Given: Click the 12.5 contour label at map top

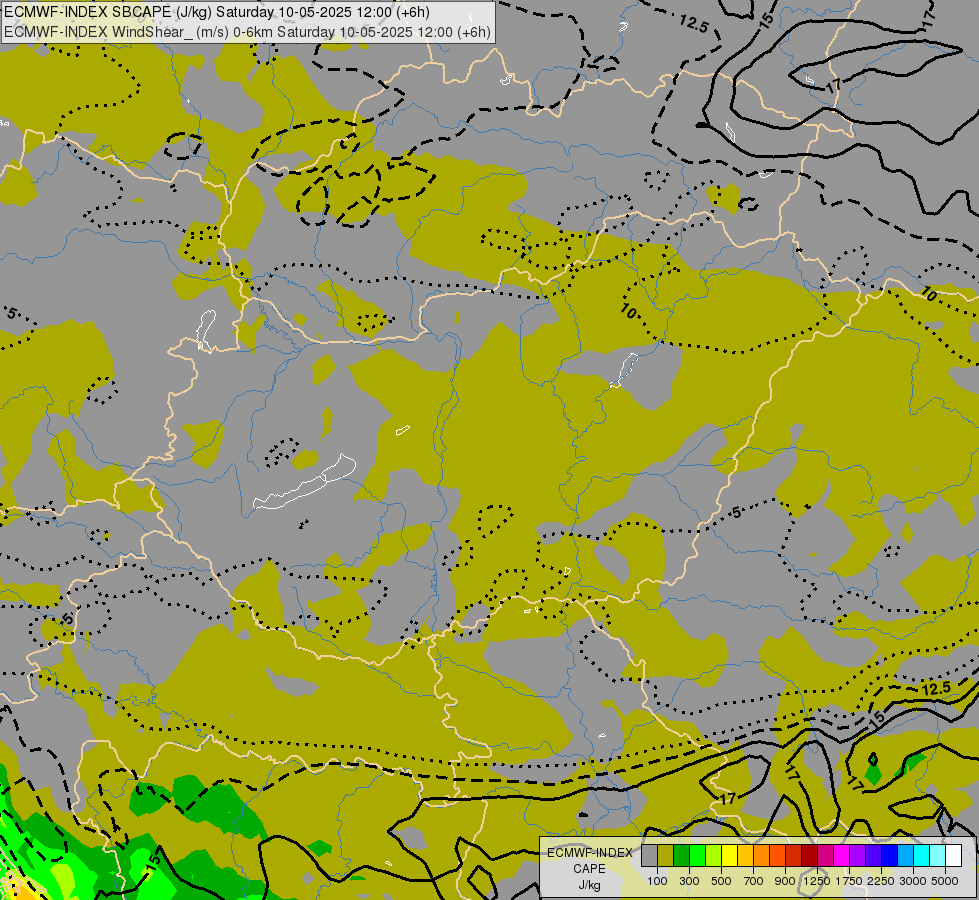Looking at the screenshot, I should click(x=694, y=24).
